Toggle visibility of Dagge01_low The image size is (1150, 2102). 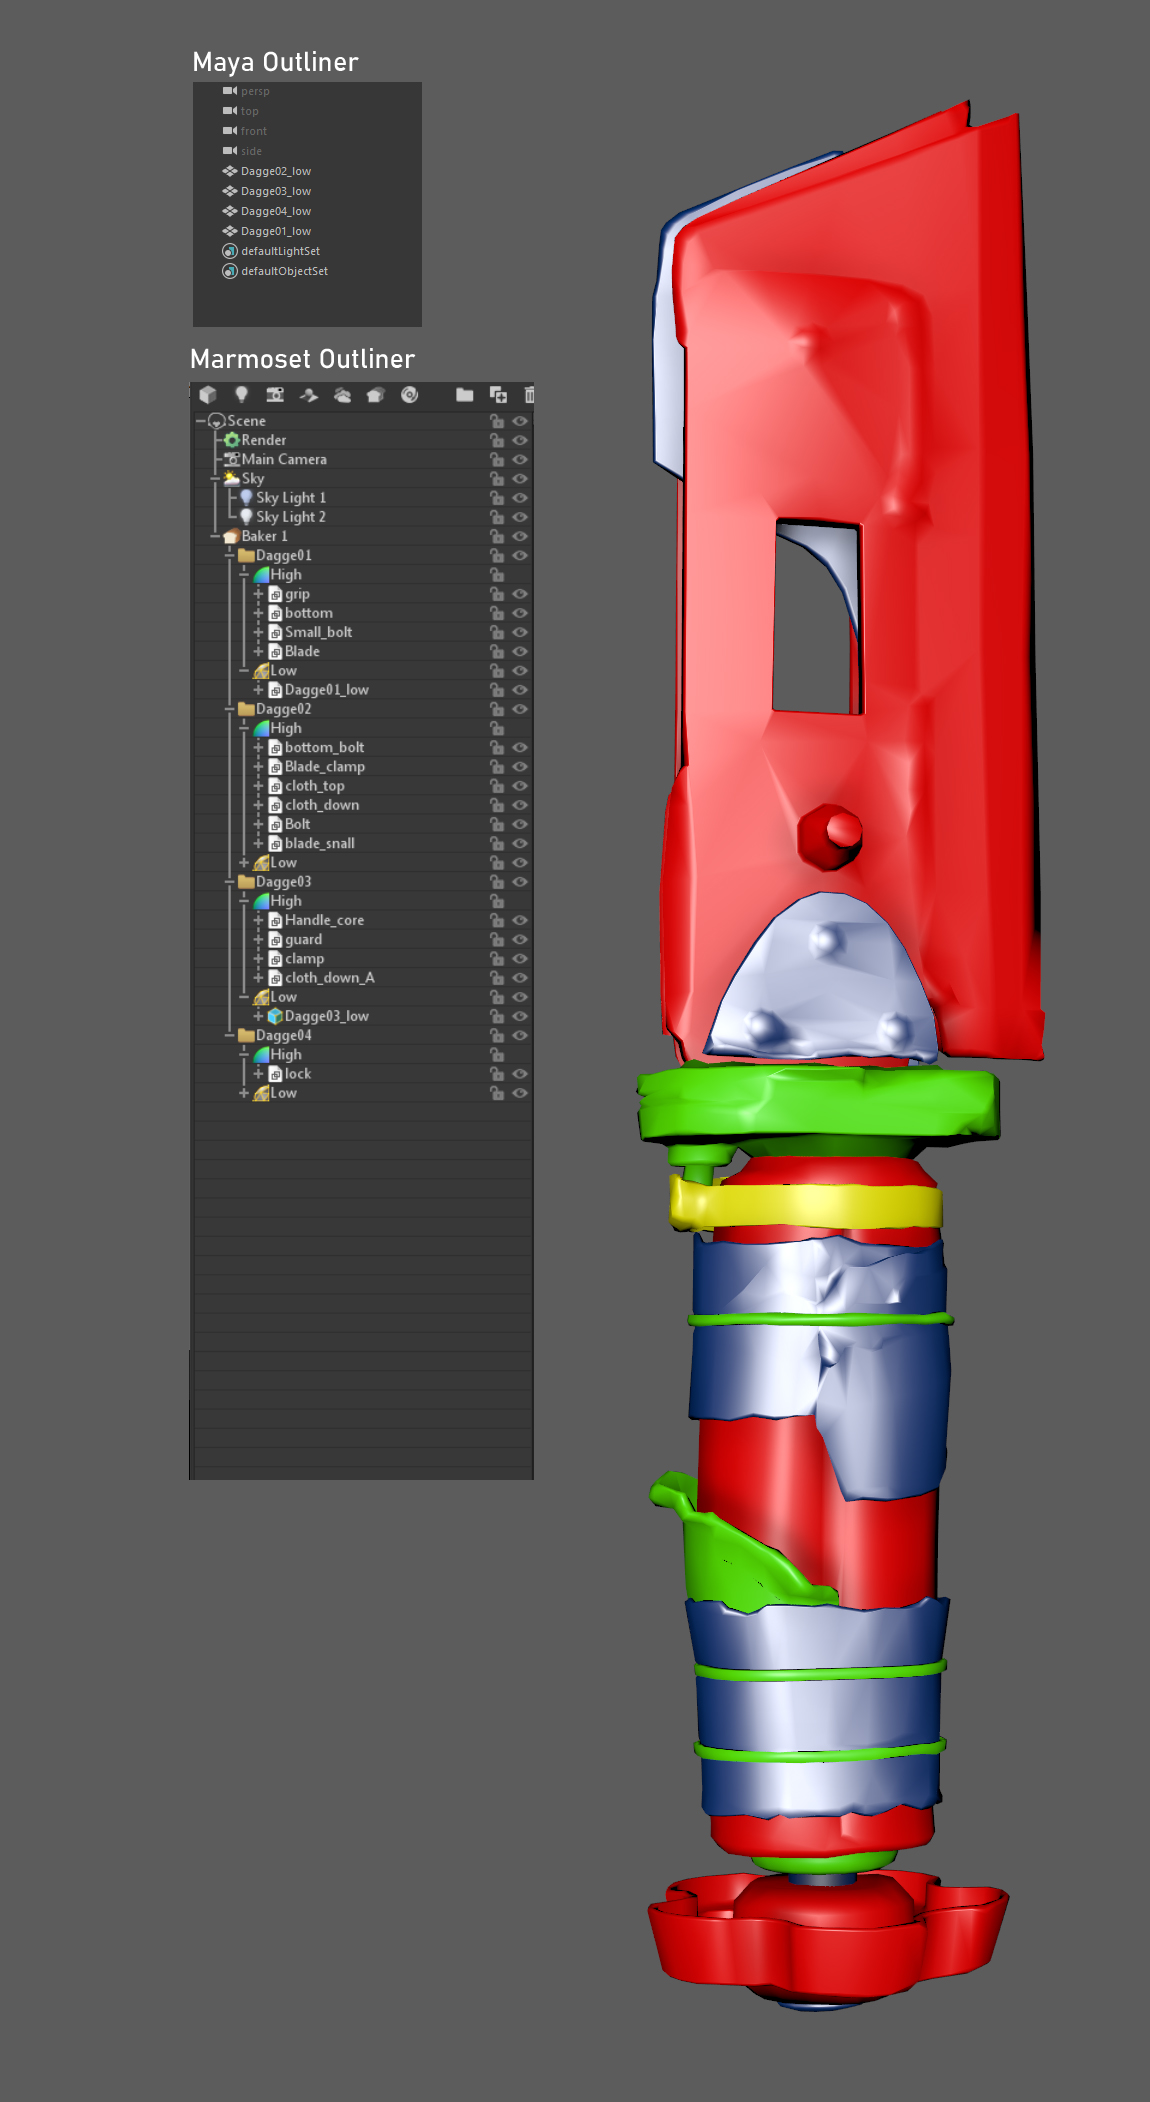click(x=520, y=690)
